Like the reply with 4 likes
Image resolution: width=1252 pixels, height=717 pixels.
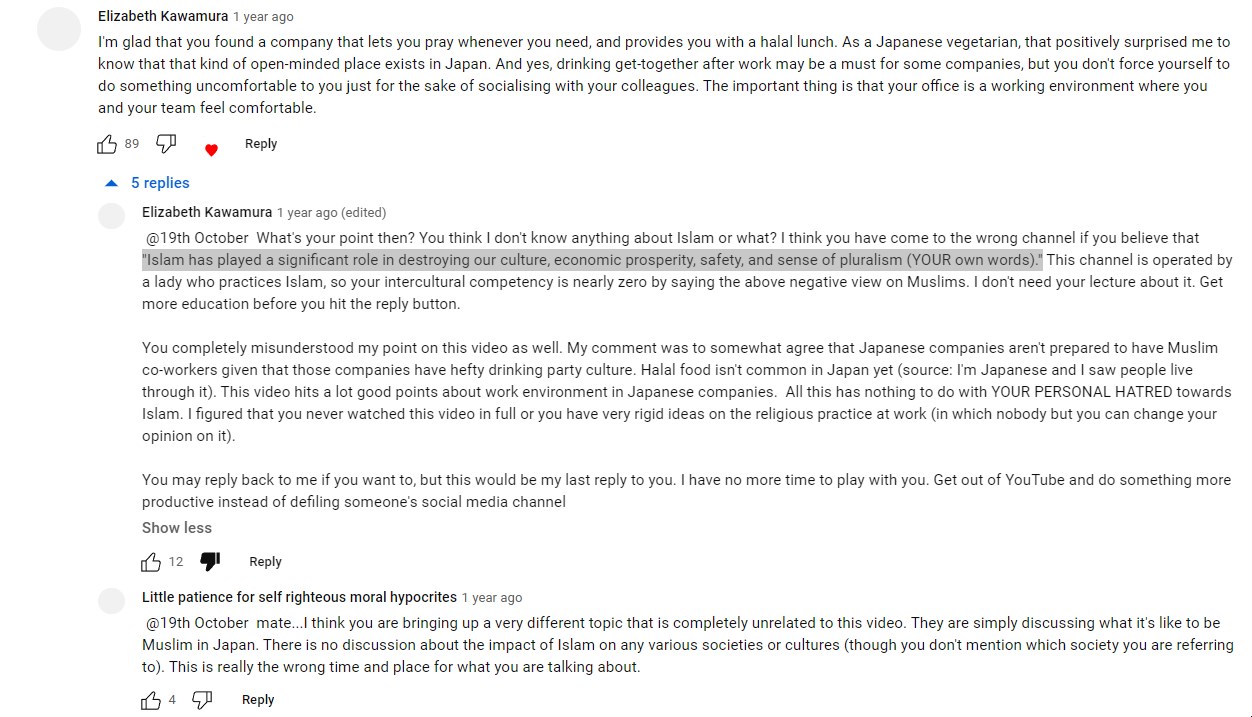[151, 700]
